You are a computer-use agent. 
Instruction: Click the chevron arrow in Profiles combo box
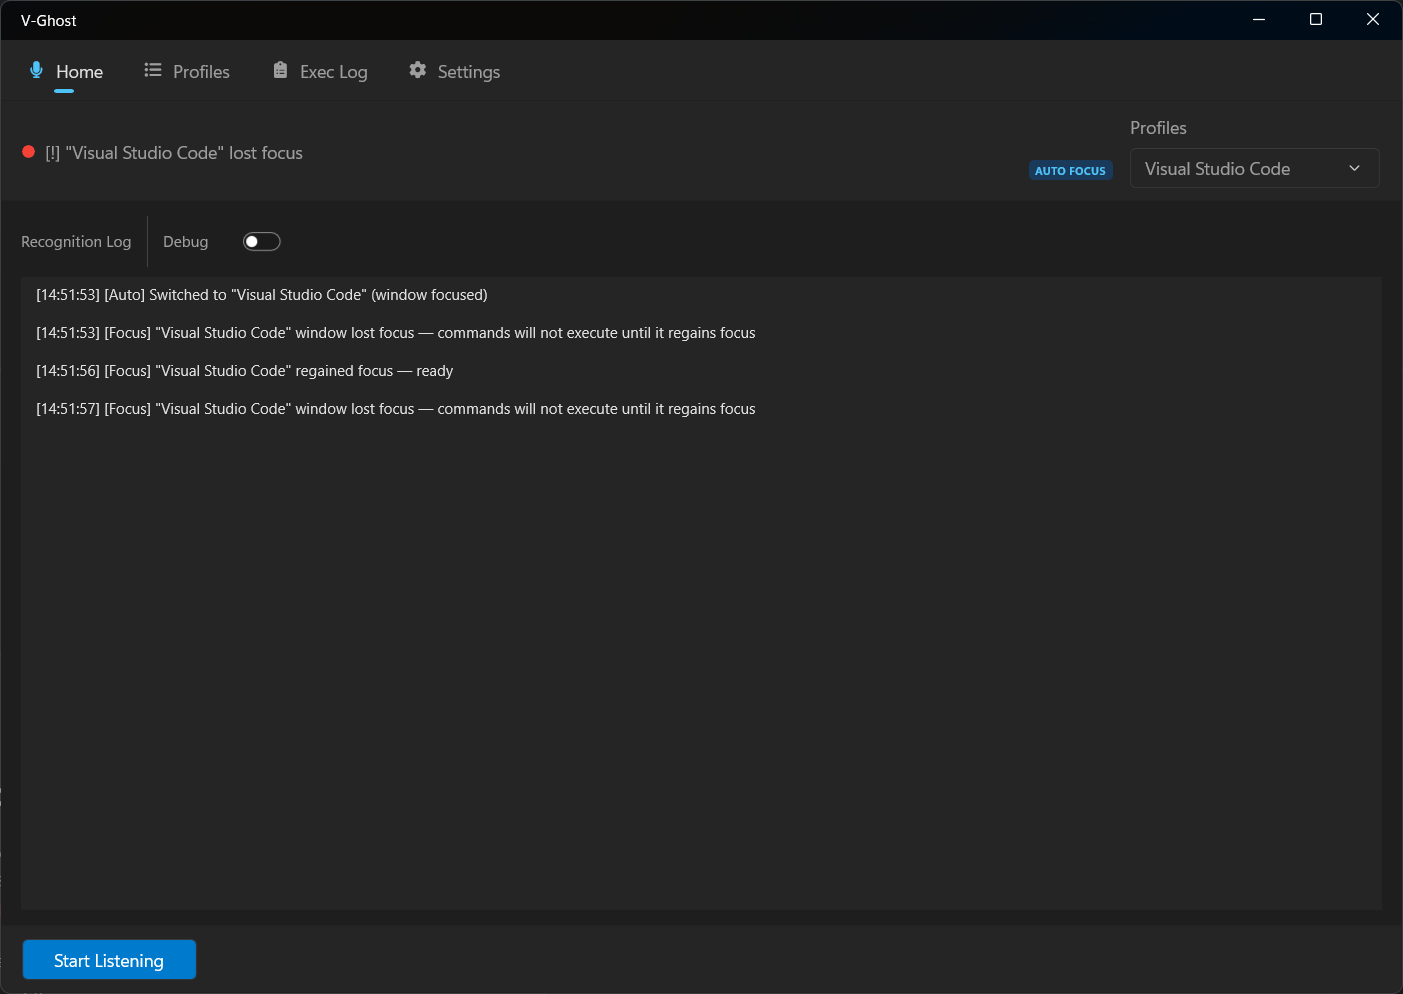tap(1354, 169)
